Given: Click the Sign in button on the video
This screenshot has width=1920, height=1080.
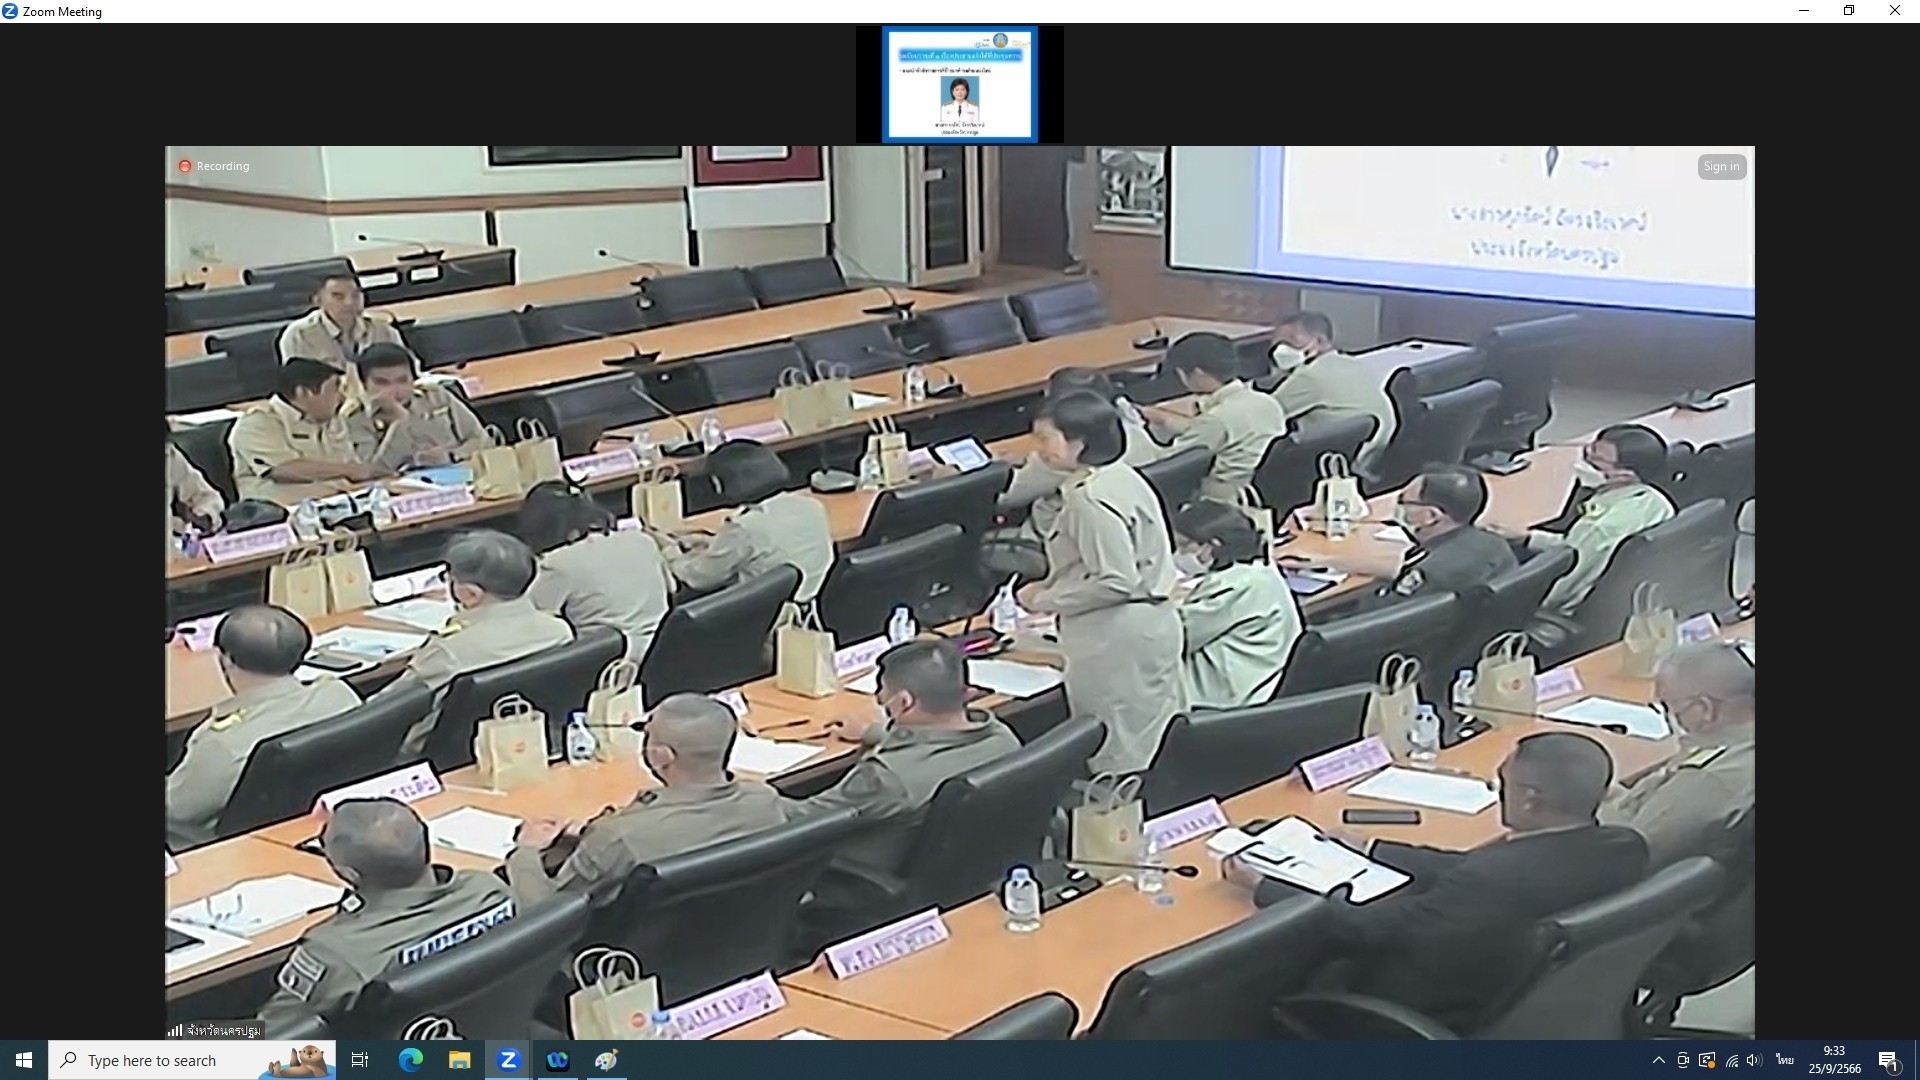Looking at the screenshot, I should 1721,167.
